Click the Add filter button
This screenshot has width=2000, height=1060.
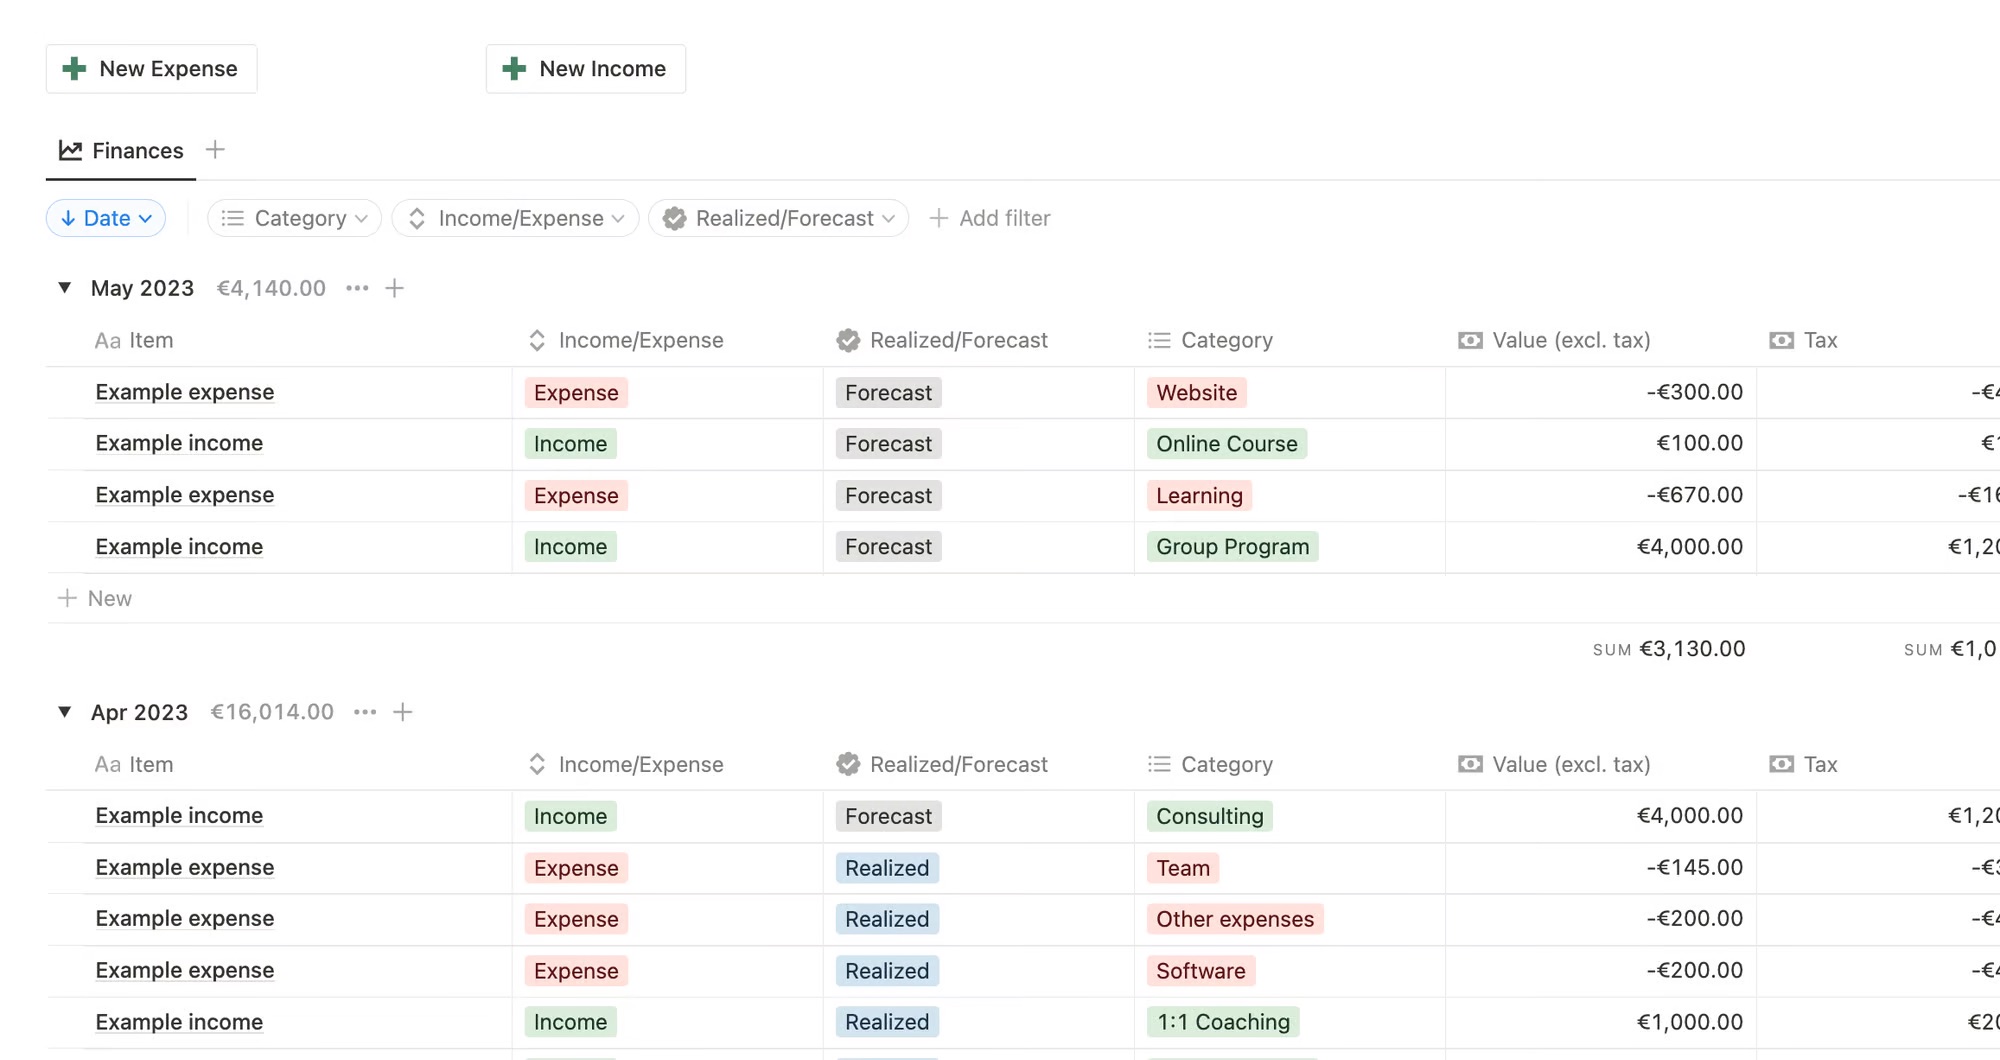990,218
